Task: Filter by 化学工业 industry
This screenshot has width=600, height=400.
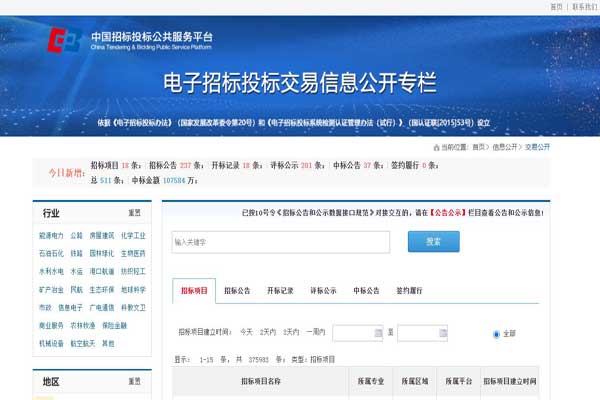Action: coord(133,235)
